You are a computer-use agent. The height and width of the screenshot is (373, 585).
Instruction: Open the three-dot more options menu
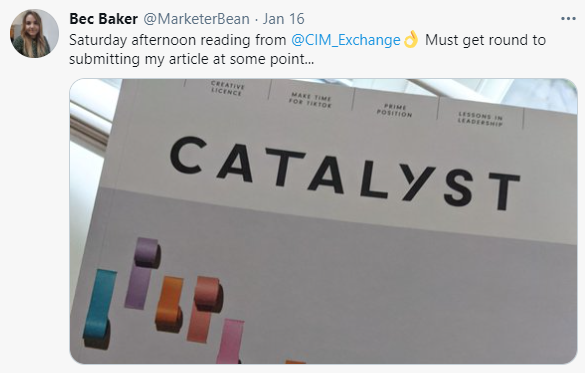coord(568,19)
